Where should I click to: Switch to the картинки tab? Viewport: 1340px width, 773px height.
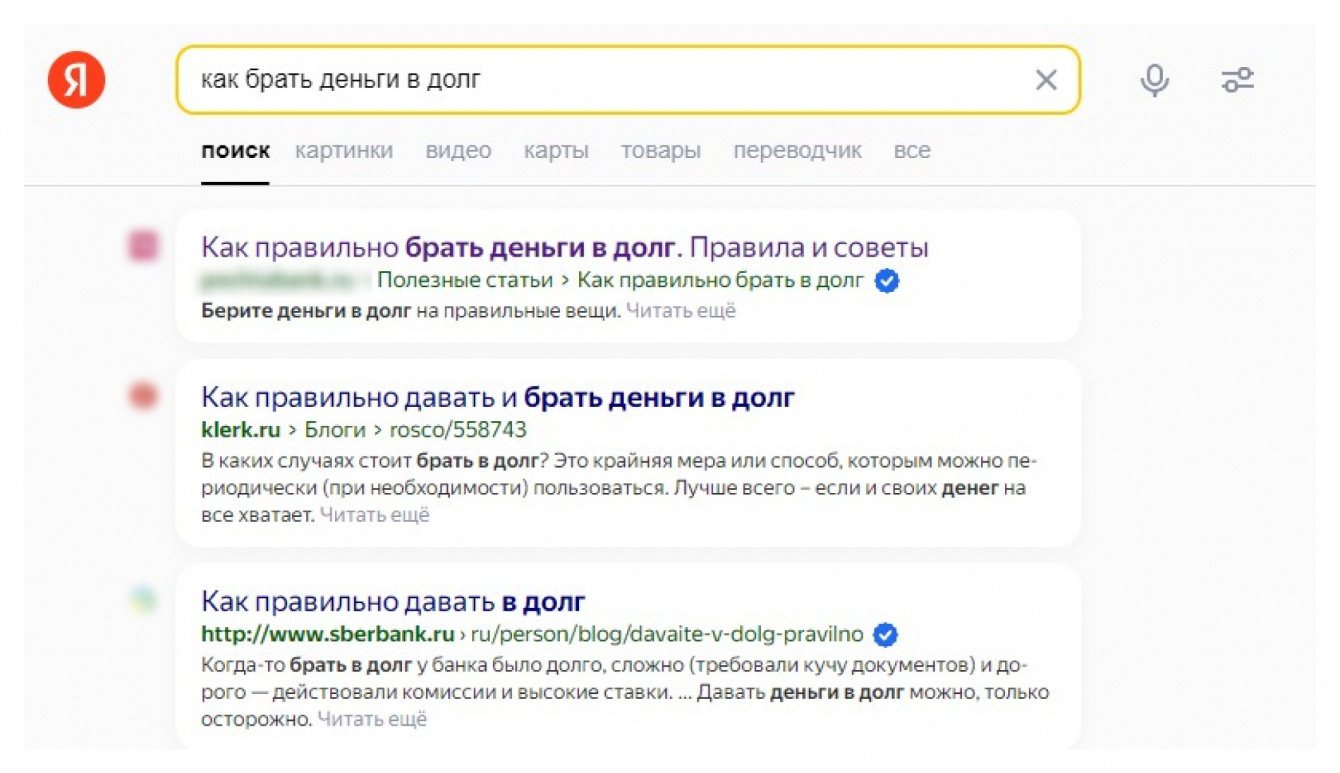pyautogui.click(x=344, y=151)
